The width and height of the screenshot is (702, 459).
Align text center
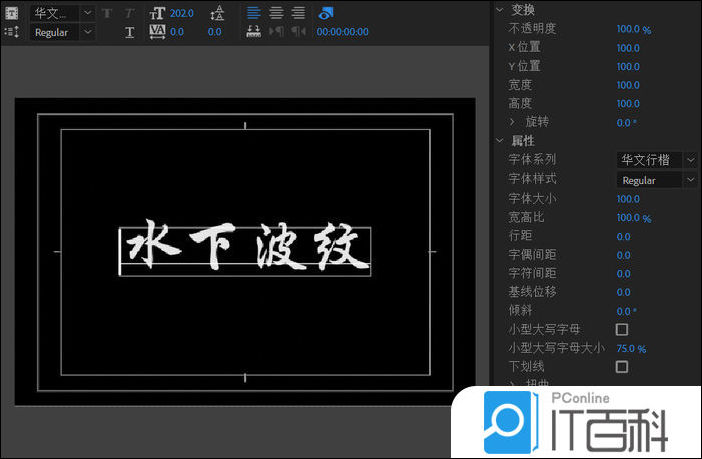coord(276,13)
